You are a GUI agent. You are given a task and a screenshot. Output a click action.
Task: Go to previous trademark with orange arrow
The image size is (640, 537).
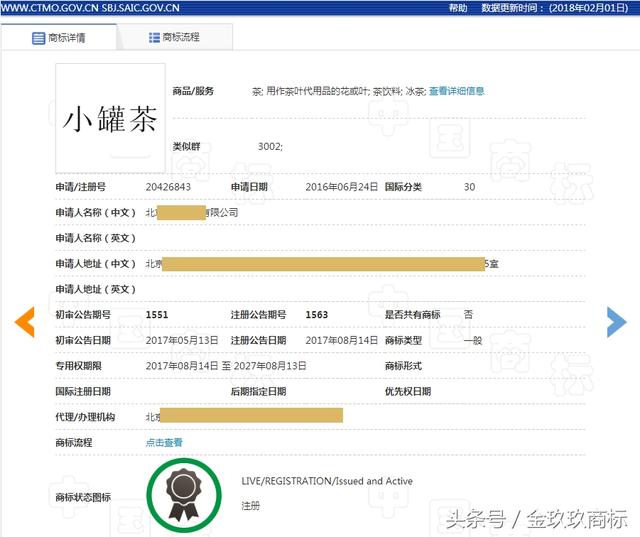24,322
